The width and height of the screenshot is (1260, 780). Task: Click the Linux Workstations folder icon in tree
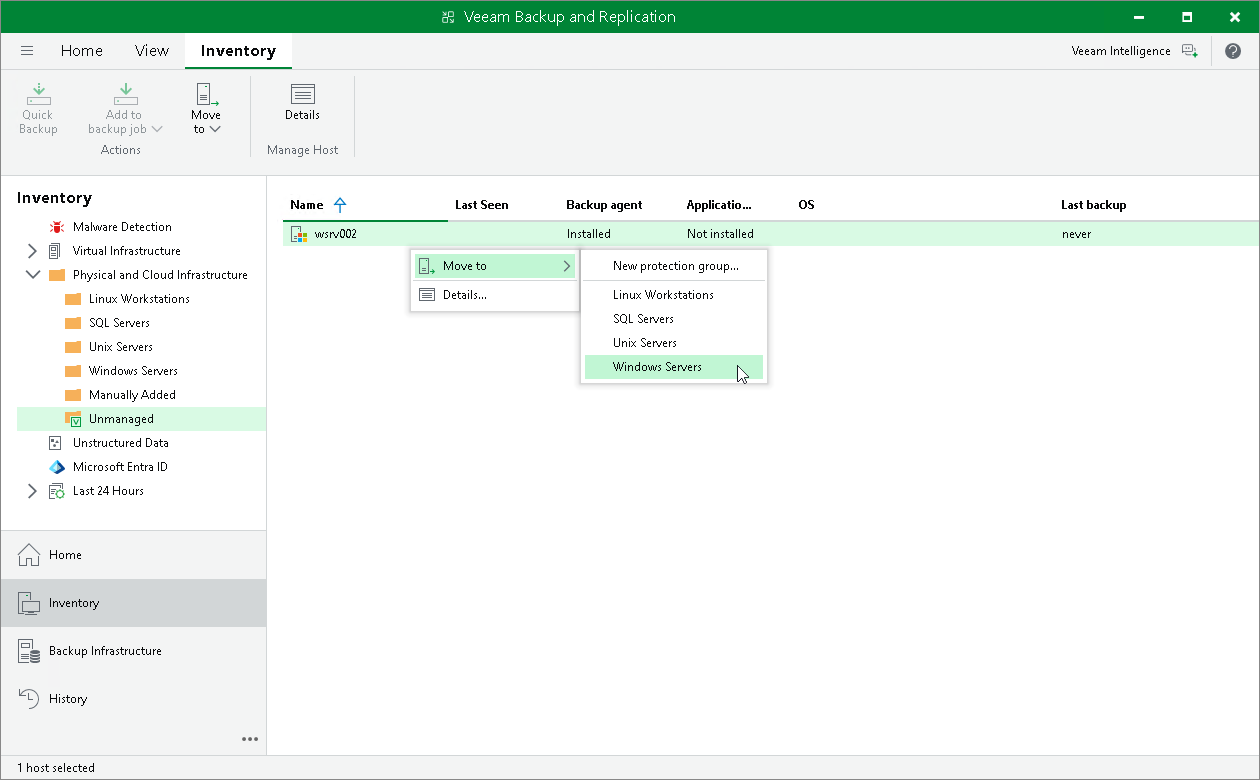pos(73,299)
